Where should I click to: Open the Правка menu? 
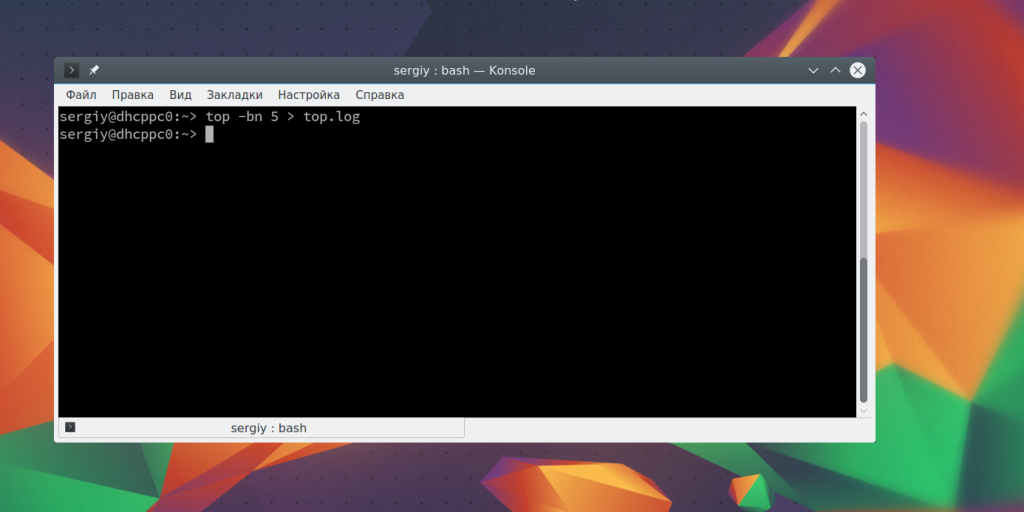(132, 95)
